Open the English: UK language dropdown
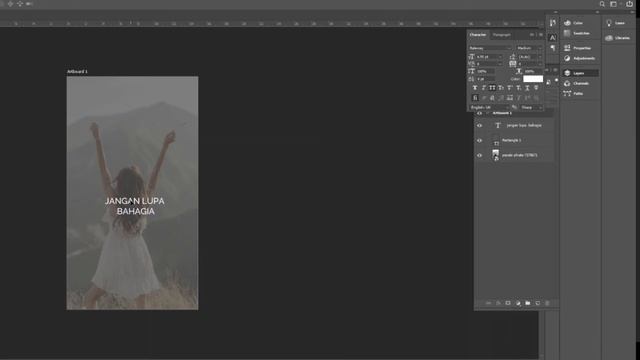 (x=489, y=107)
